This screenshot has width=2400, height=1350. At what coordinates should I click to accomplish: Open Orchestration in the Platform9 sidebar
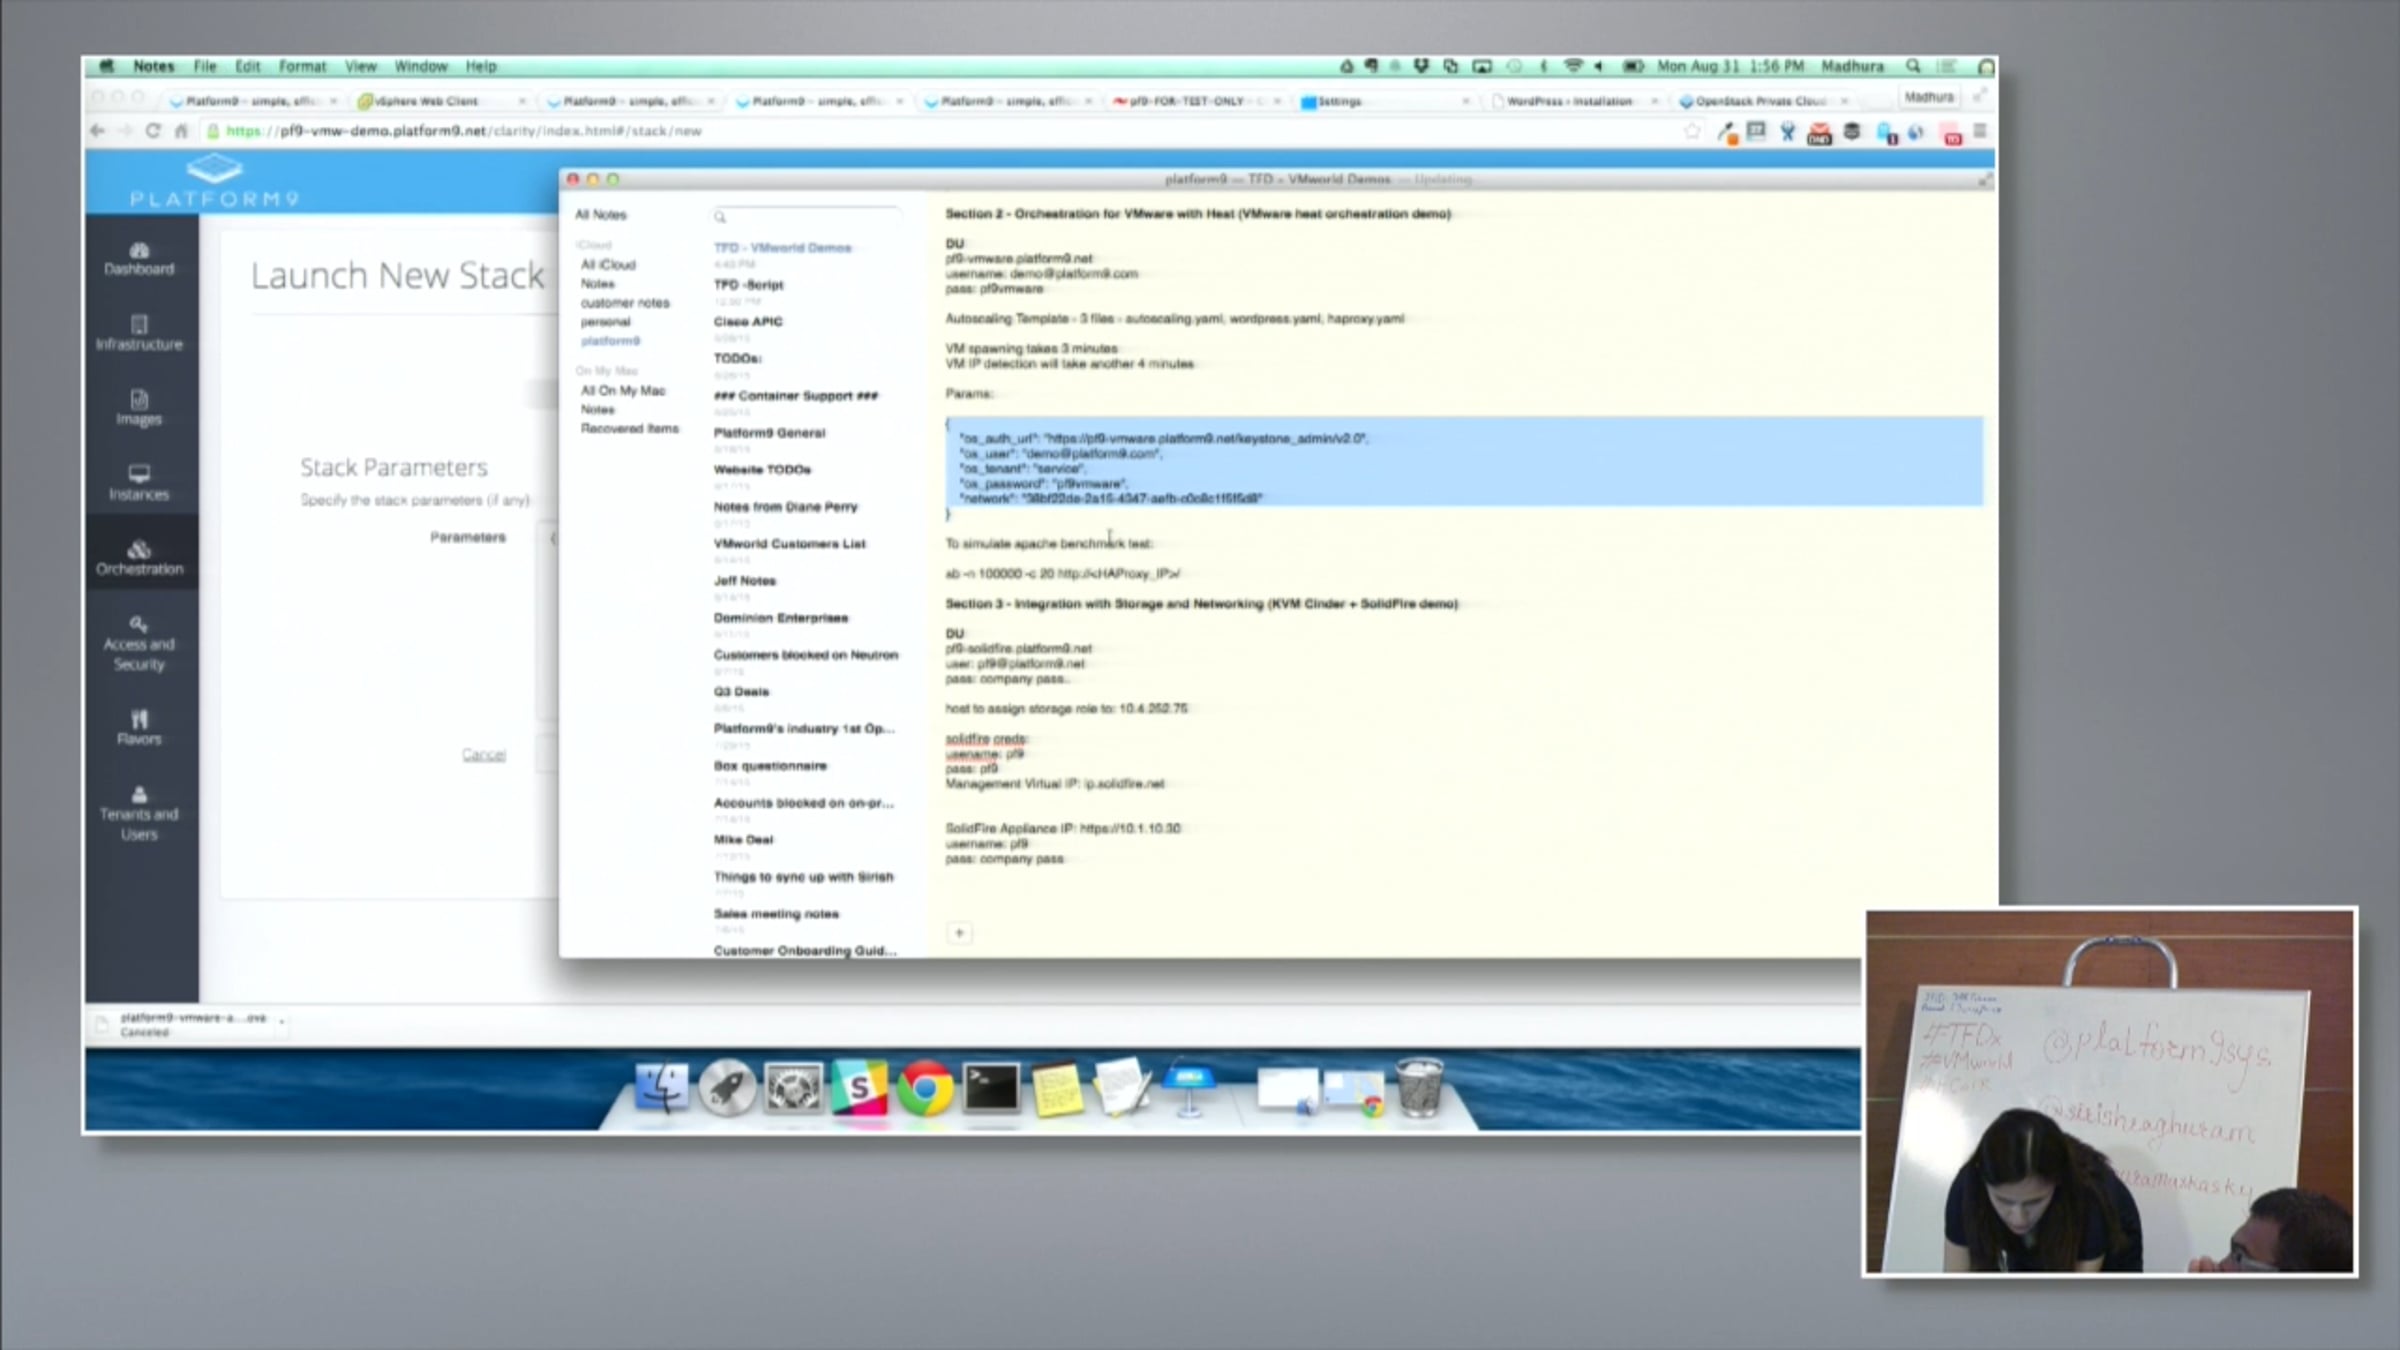(139, 558)
